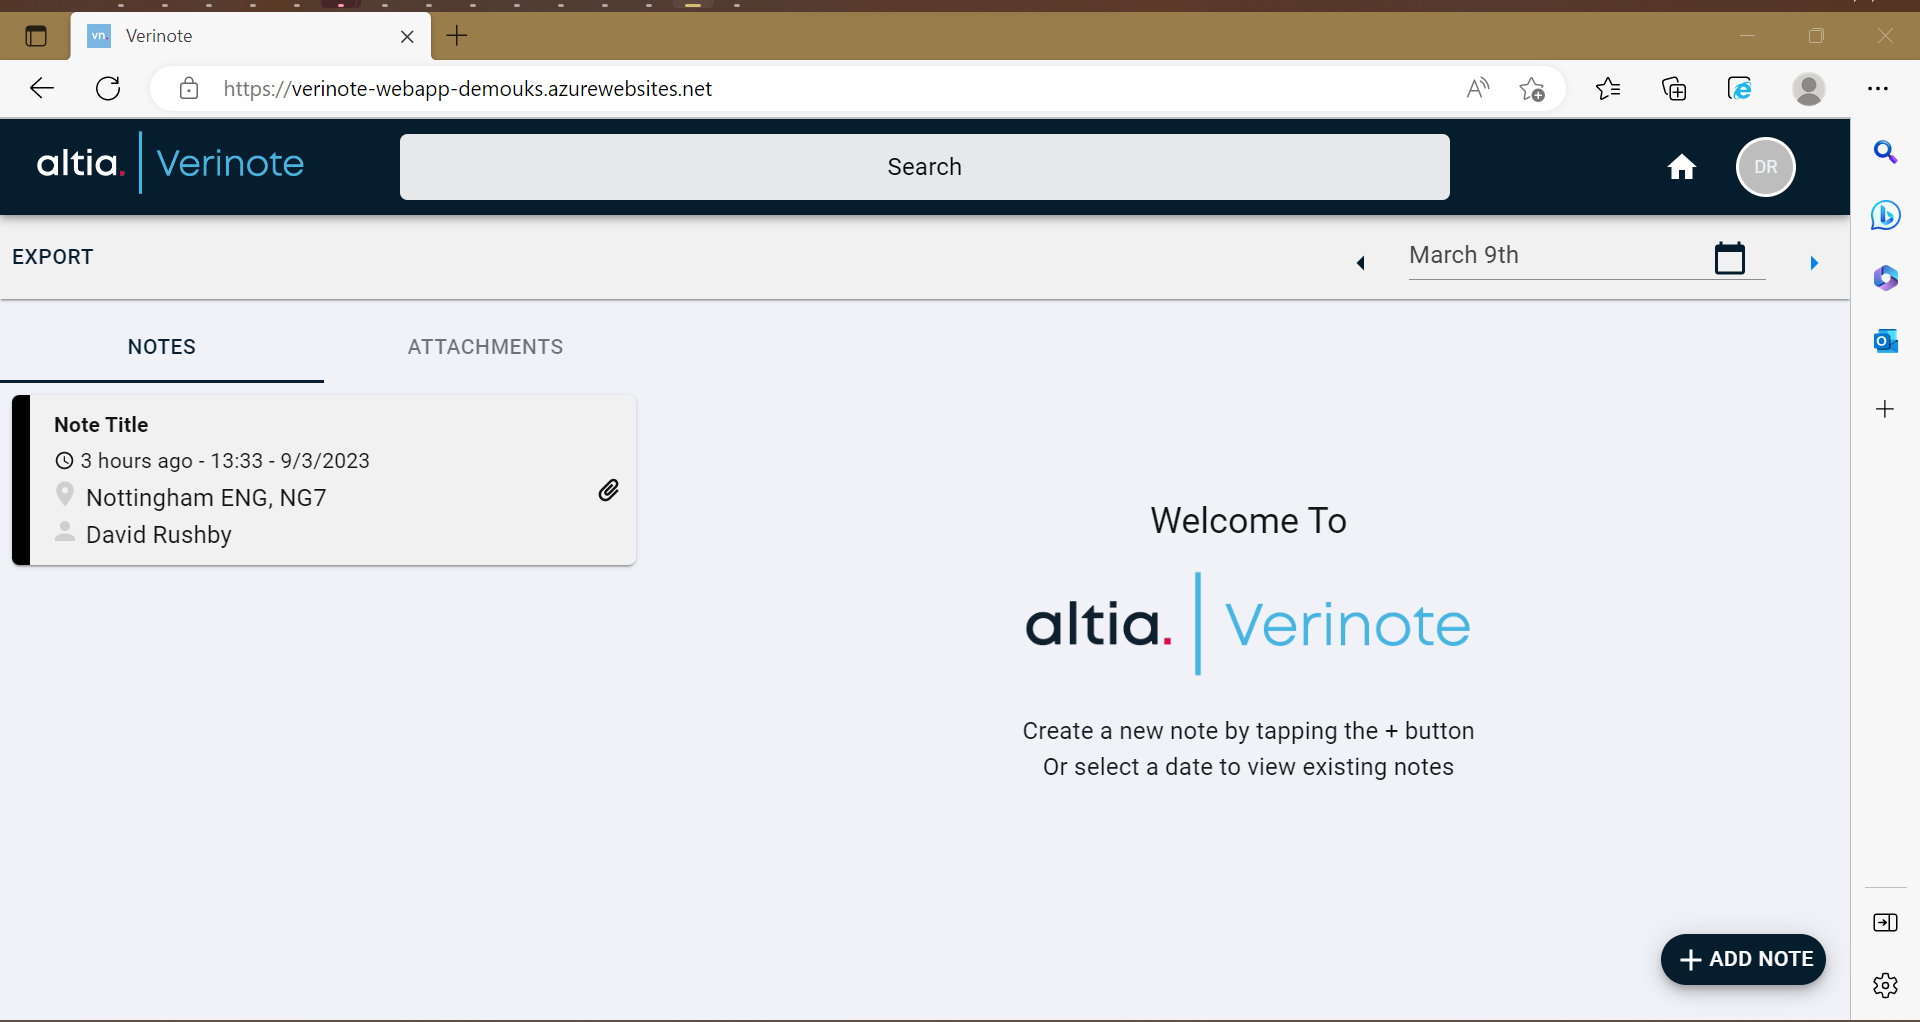
Task: Open the tab actions menu icon
Action: point(36,37)
